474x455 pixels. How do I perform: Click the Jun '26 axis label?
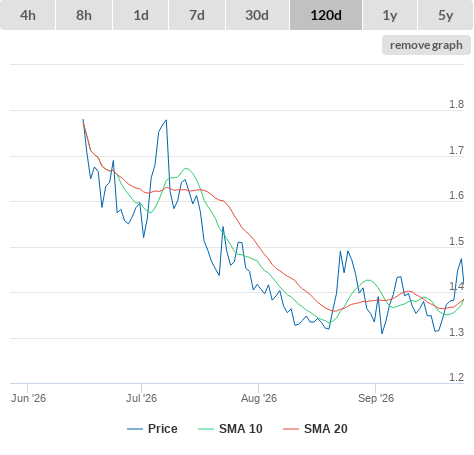[28, 398]
